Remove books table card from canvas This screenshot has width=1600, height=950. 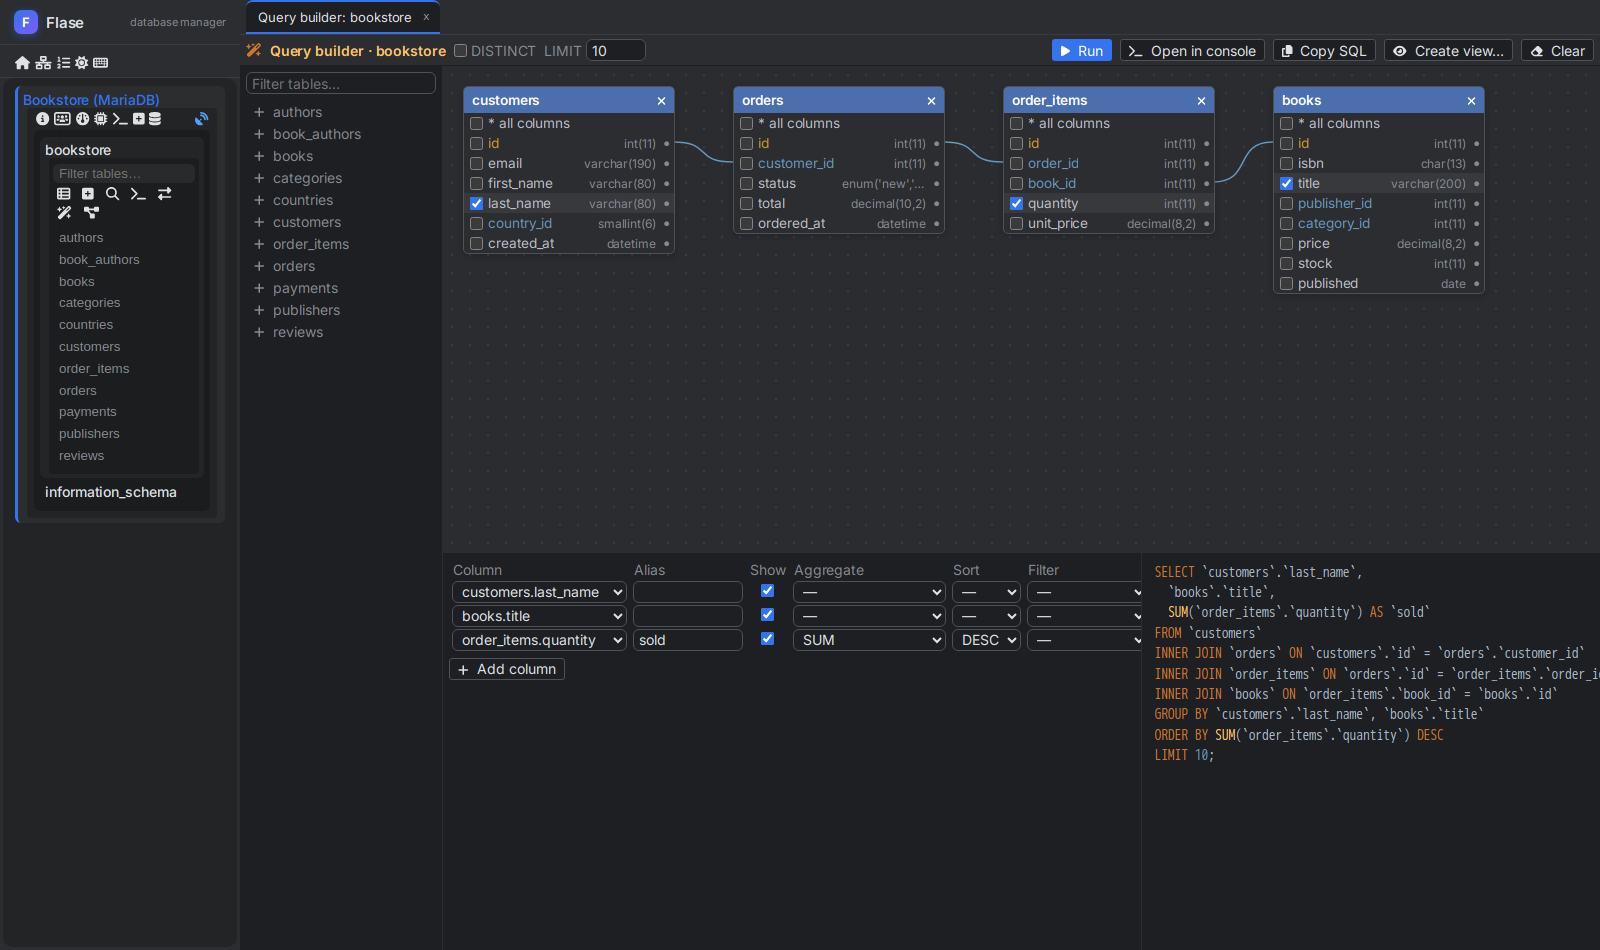pos(1471,101)
